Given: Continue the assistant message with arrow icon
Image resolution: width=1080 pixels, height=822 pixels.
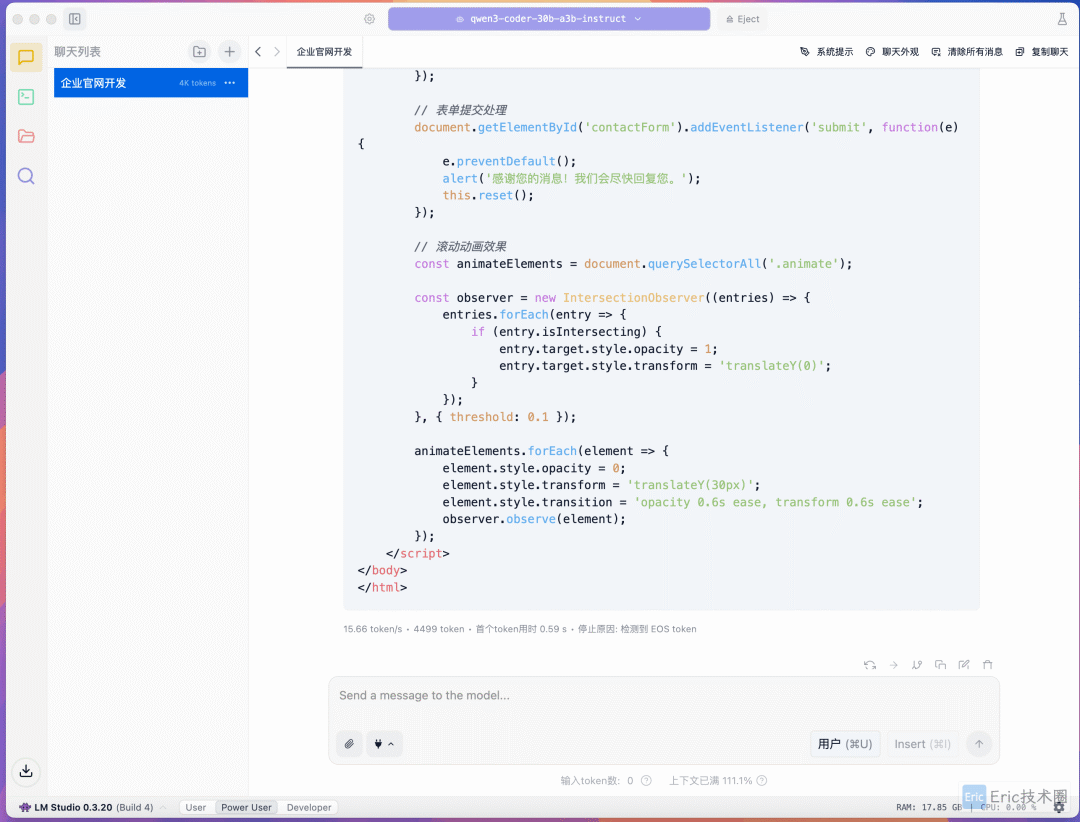Looking at the screenshot, I should [893, 665].
